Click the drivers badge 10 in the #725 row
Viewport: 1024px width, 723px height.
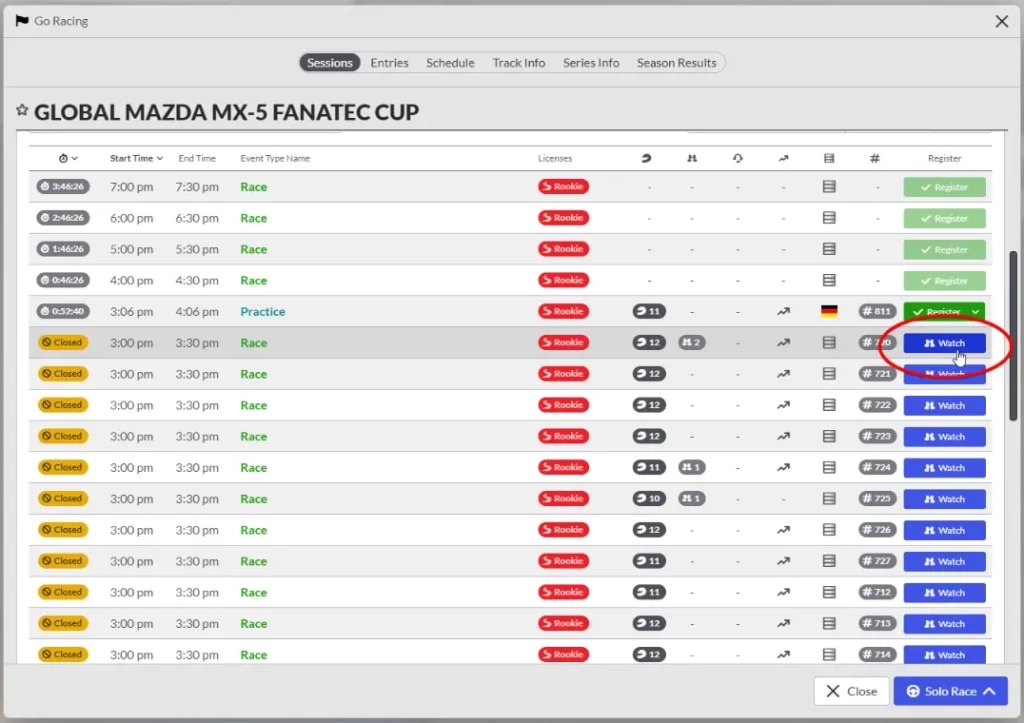pos(649,499)
